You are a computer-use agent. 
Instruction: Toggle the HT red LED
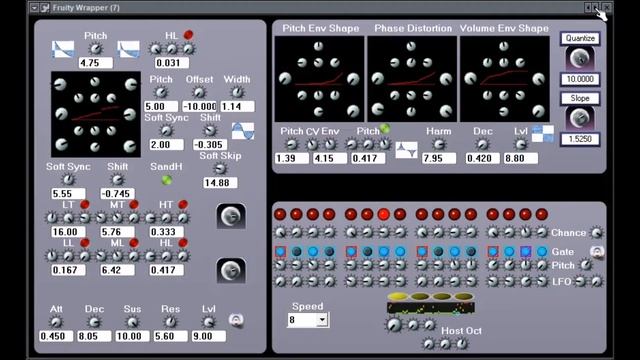[x=183, y=204]
